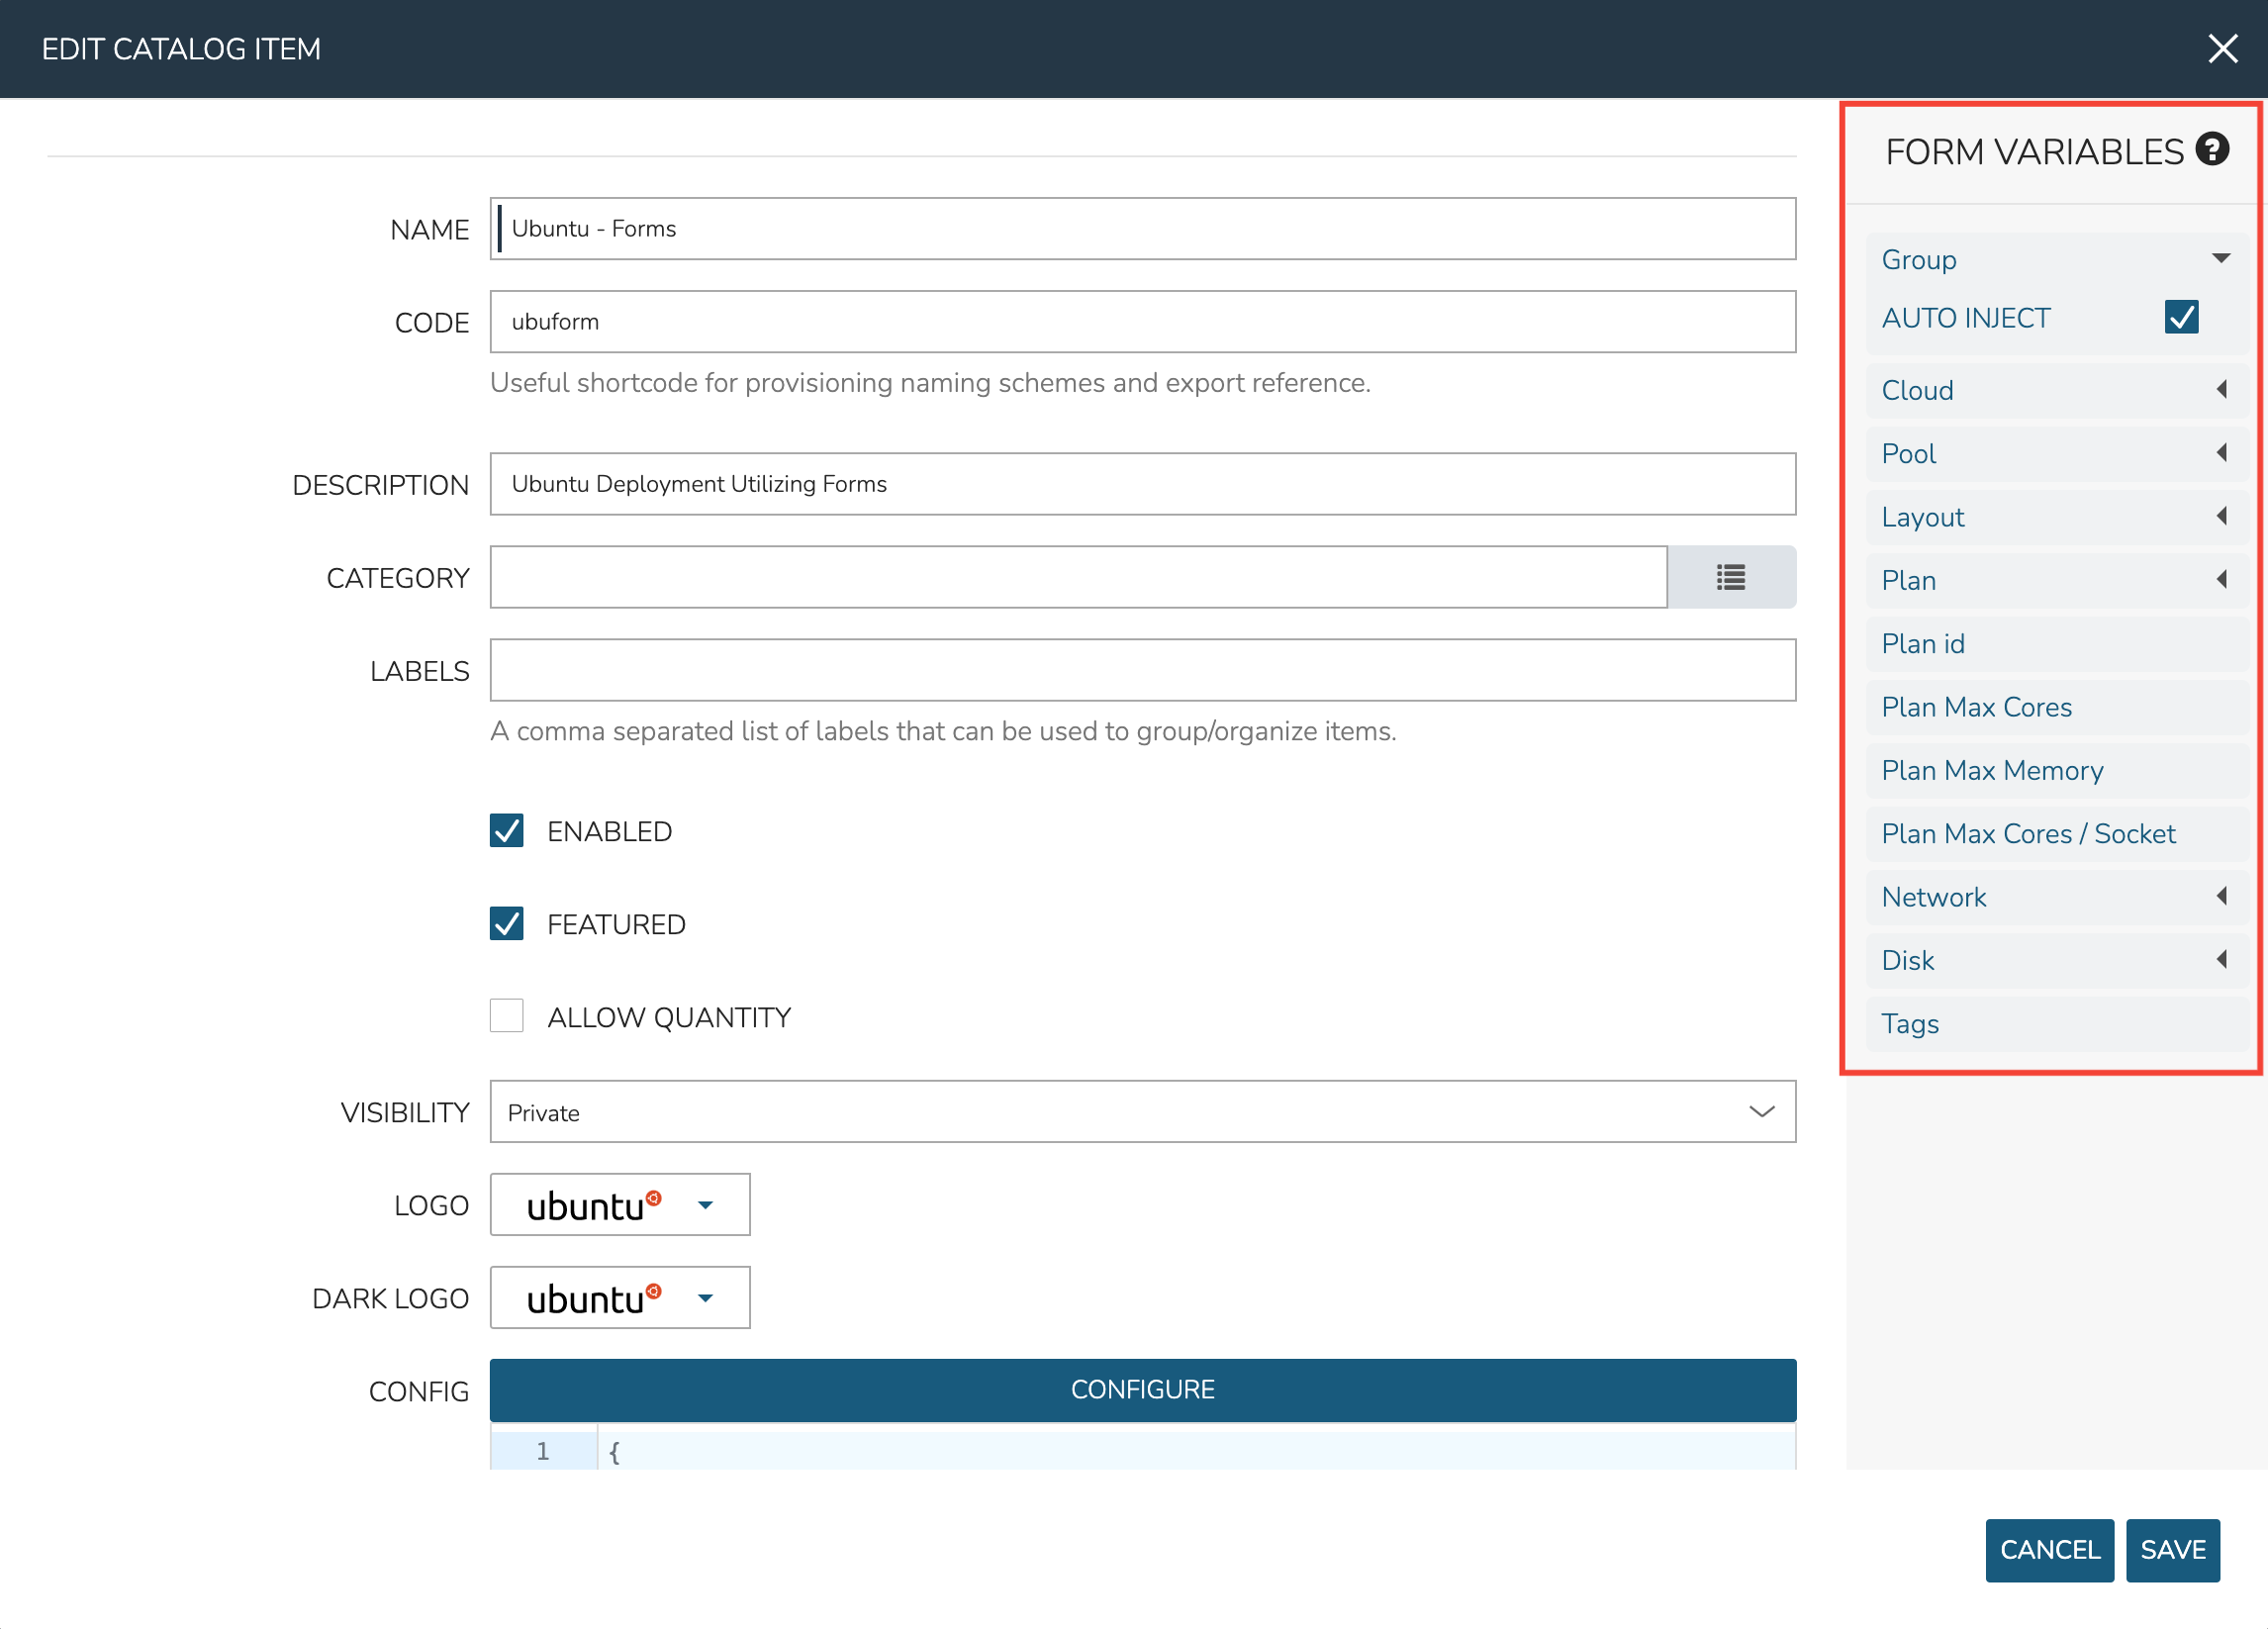
Task: Toggle the Featured checkbox
Action: (x=507, y=923)
